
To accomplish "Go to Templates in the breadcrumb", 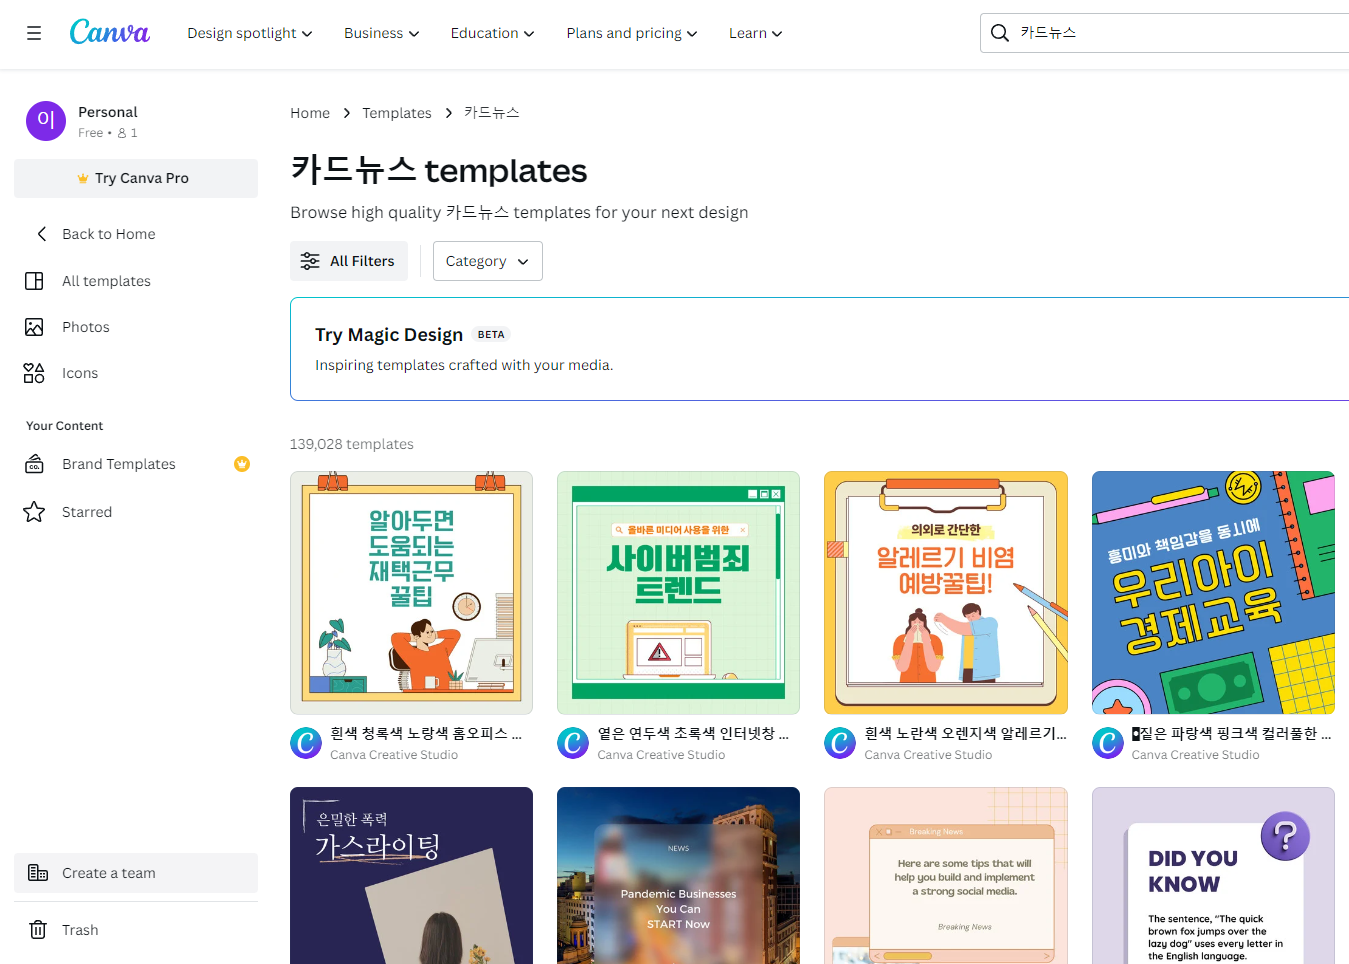I will (397, 113).
